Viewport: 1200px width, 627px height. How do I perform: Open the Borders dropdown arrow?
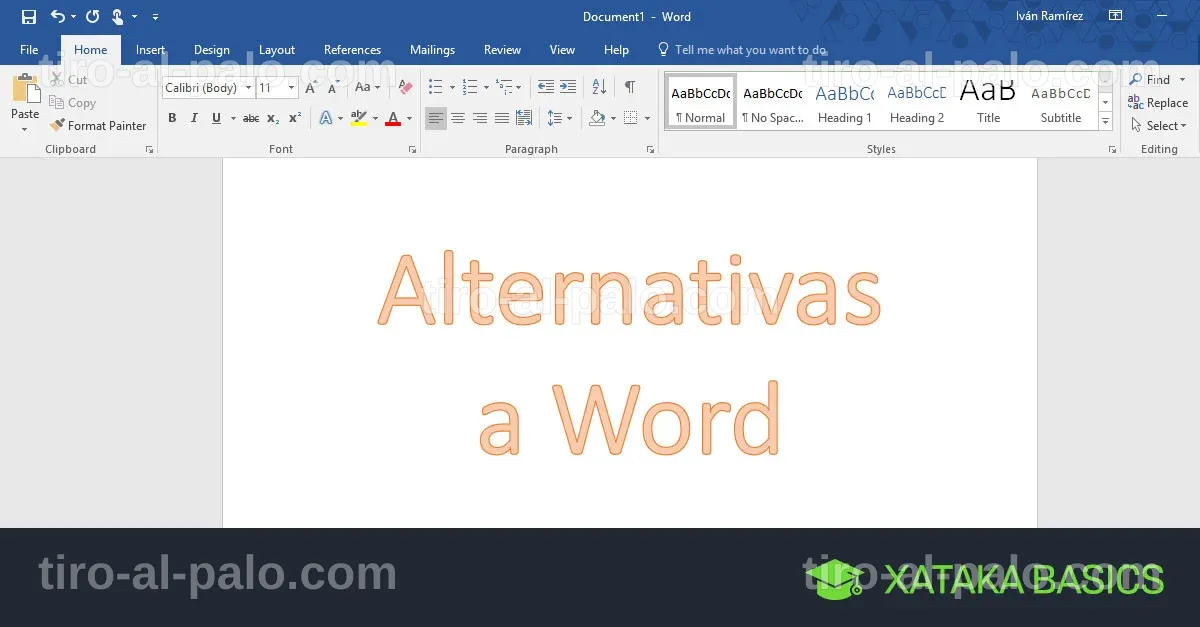point(647,118)
